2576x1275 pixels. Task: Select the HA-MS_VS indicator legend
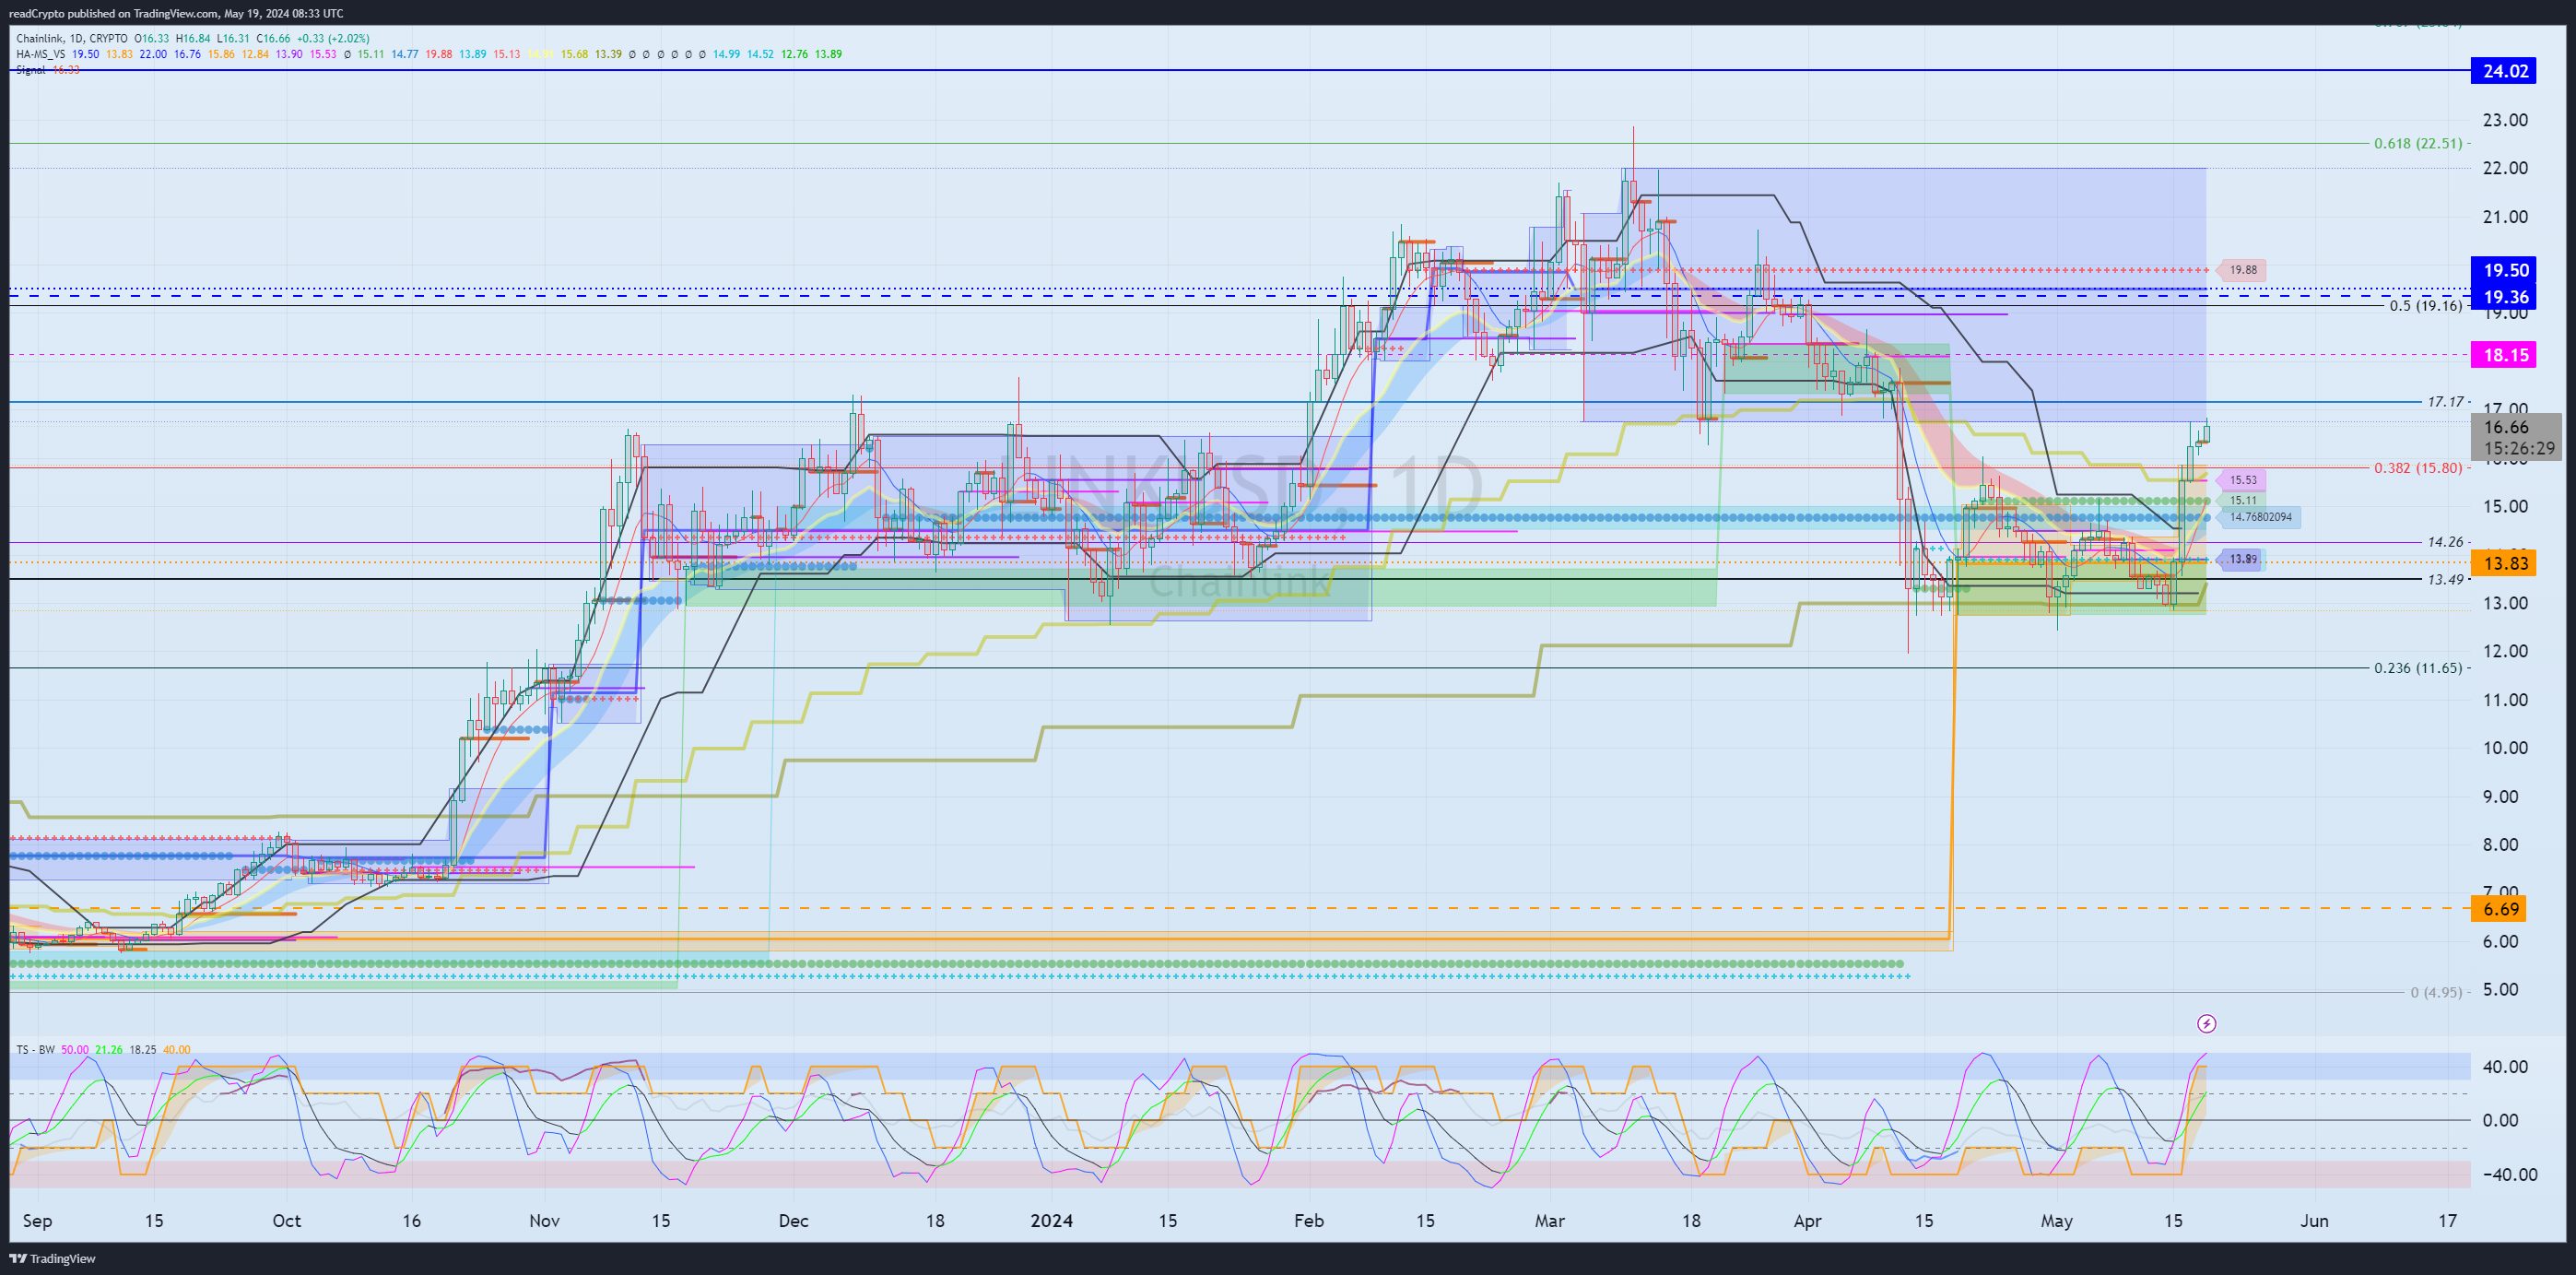(x=41, y=54)
